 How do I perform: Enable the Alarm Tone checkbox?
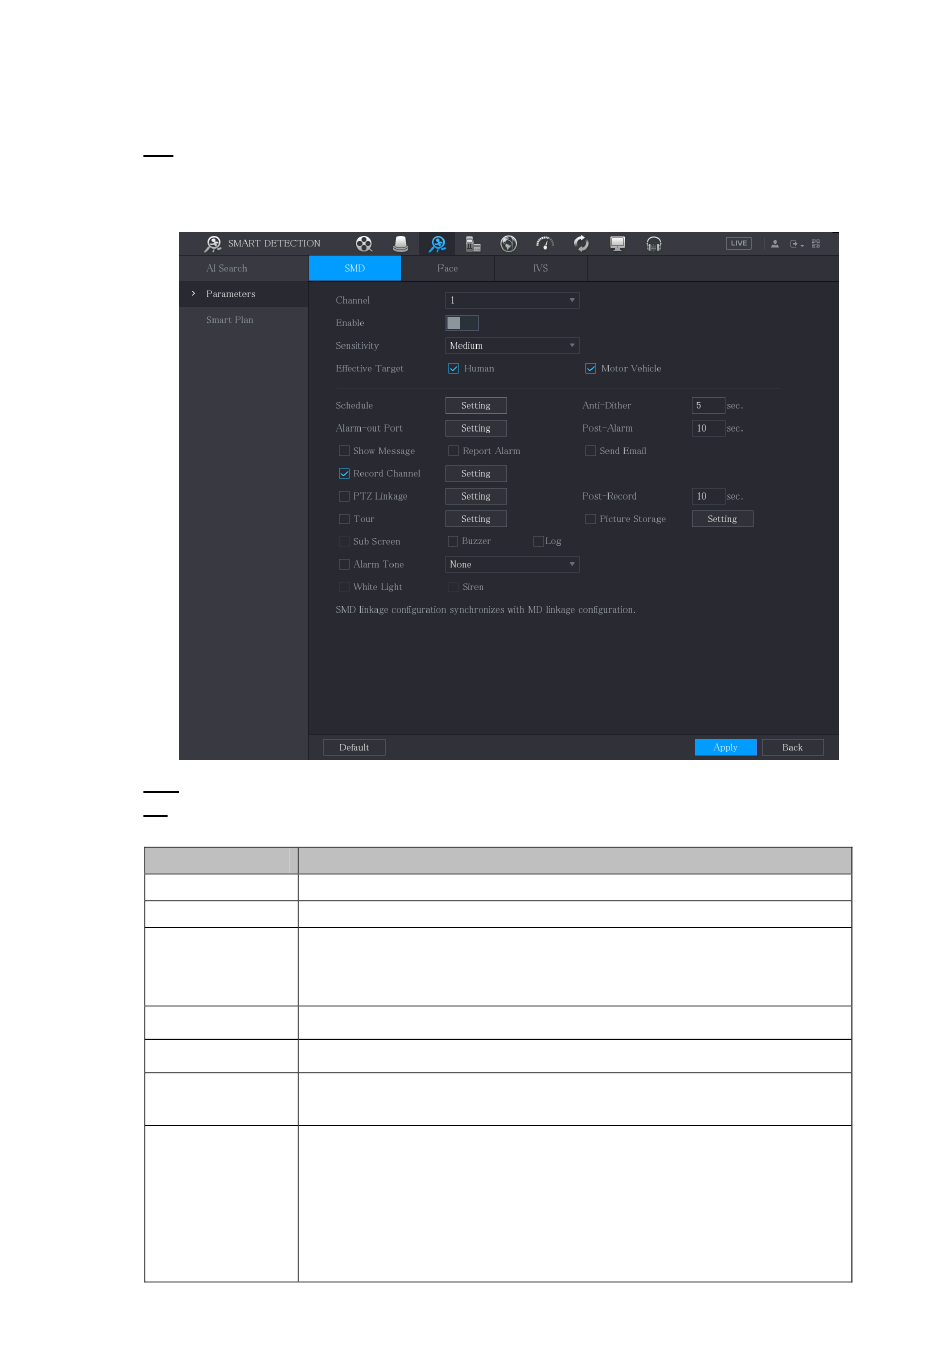(344, 565)
